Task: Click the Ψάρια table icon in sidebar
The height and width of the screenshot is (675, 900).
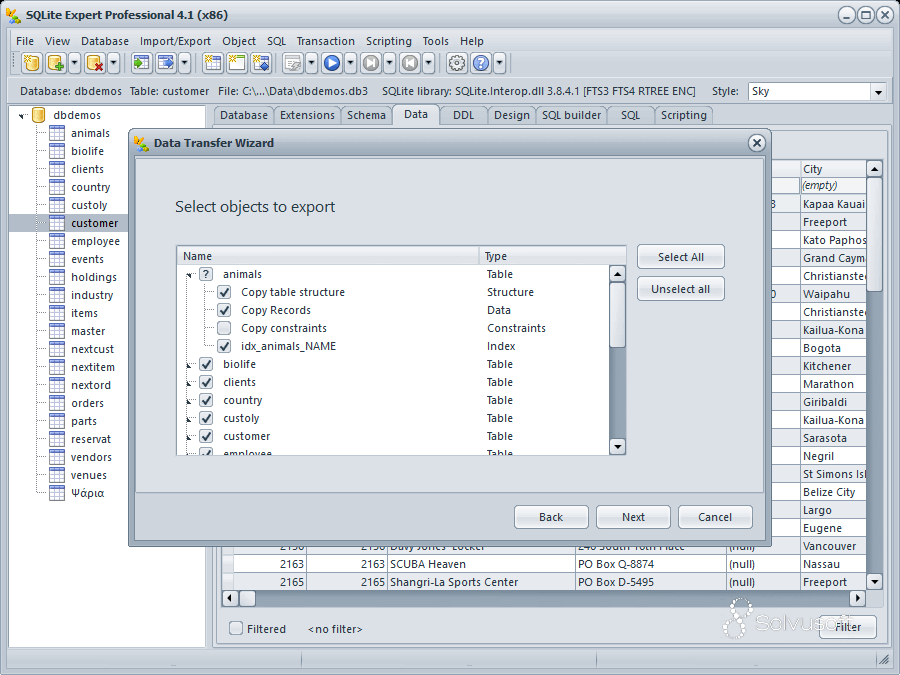Action: pyautogui.click(x=57, y=493)
